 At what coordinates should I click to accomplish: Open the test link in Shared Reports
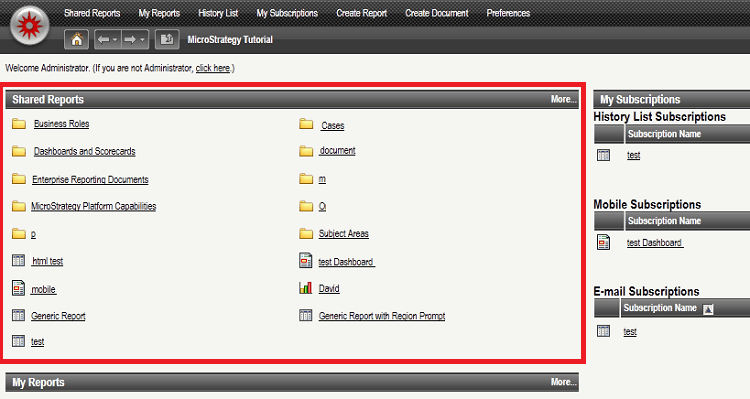[x=38, y=342]
